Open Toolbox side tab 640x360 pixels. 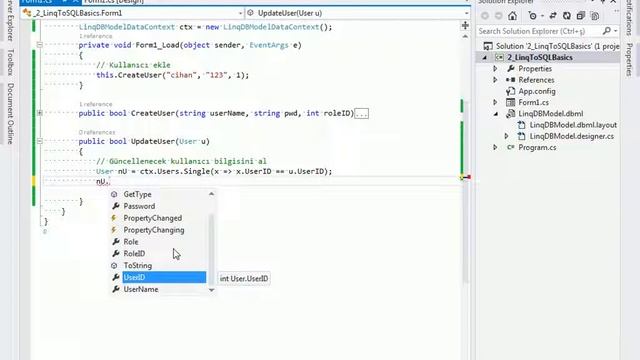10,62
